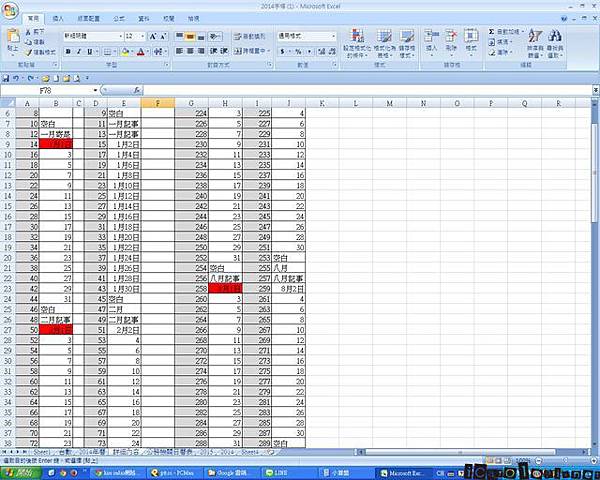Click the Increase Decimal icon
This screenshot has width=600, height=480.
pos(321,51)
